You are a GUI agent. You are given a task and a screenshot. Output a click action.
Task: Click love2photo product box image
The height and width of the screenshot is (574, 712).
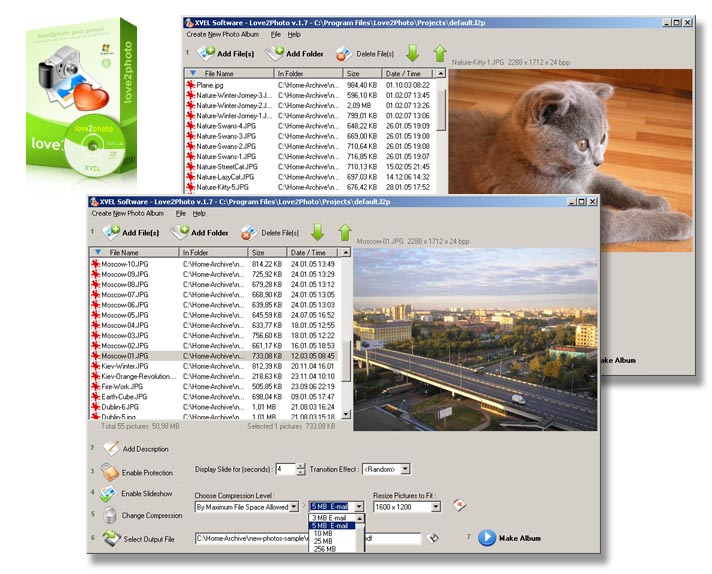tap(82, 98)
